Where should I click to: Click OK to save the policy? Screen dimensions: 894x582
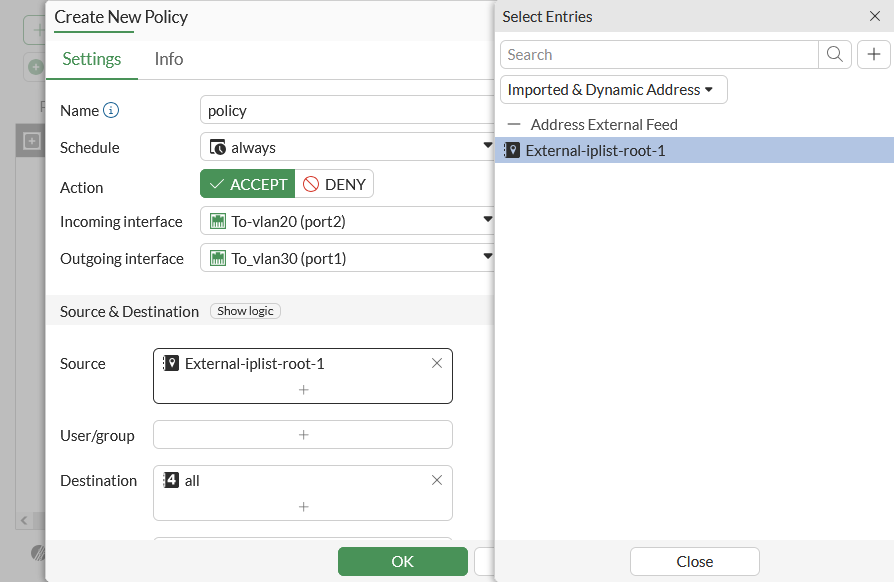(x=402, y=561)
